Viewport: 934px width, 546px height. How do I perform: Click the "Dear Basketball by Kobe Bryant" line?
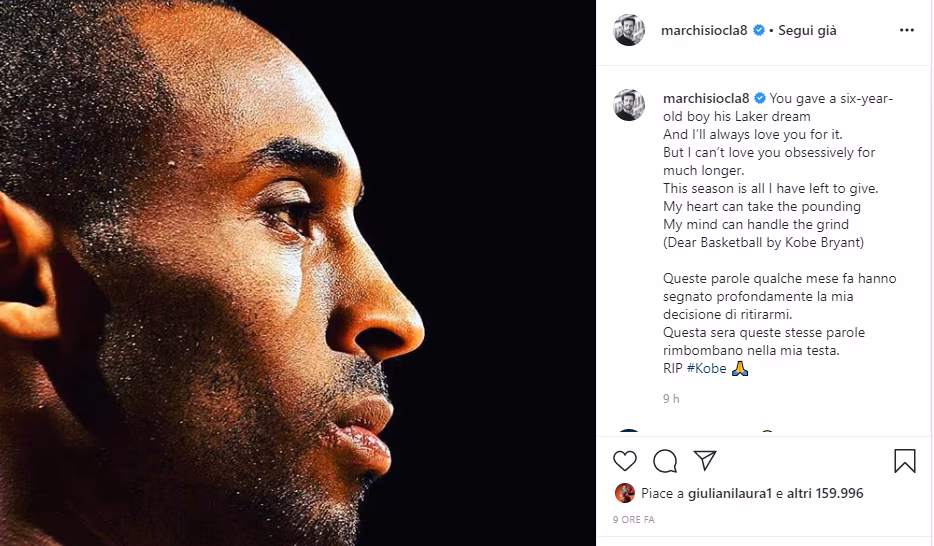tap(761, 242)
